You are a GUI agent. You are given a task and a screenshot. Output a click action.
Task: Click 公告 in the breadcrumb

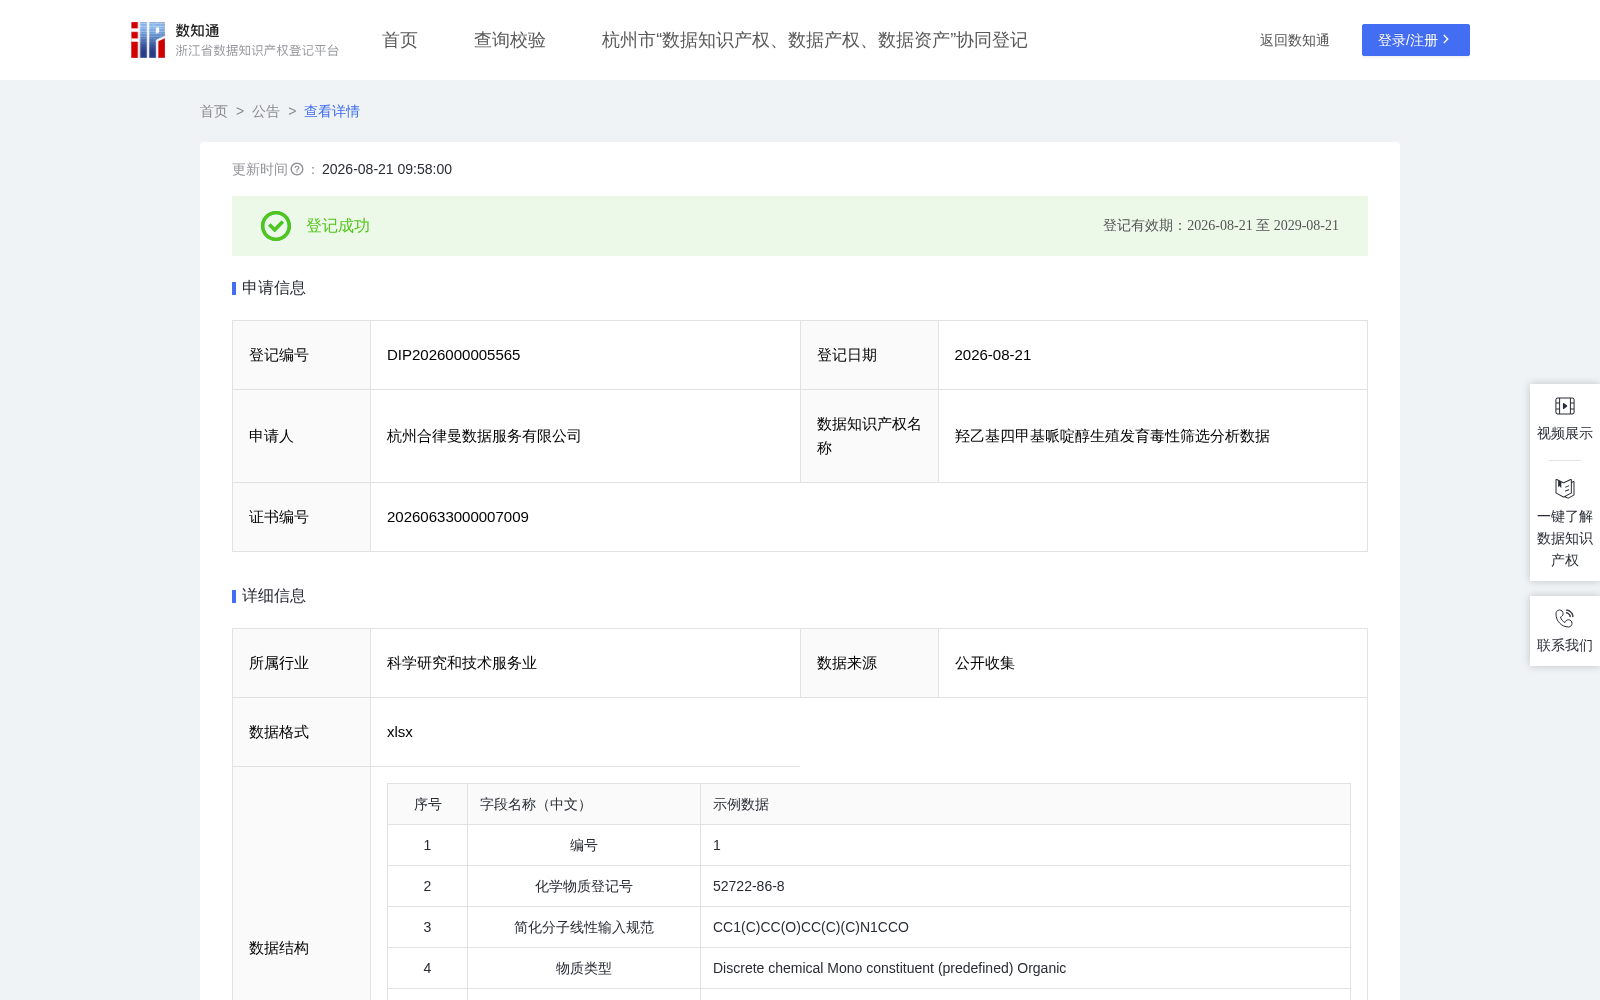click(x=266, y=111)
